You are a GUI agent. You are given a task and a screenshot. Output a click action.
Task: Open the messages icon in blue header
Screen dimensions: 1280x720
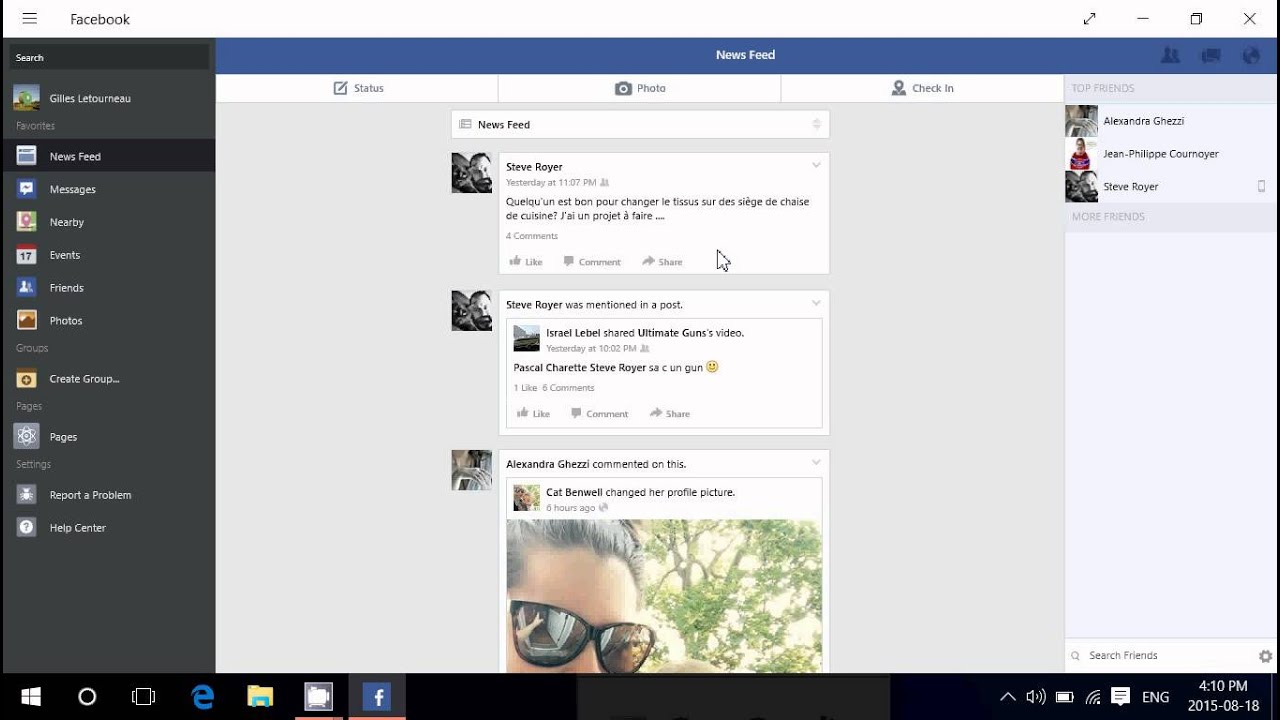click(1211, 56)
